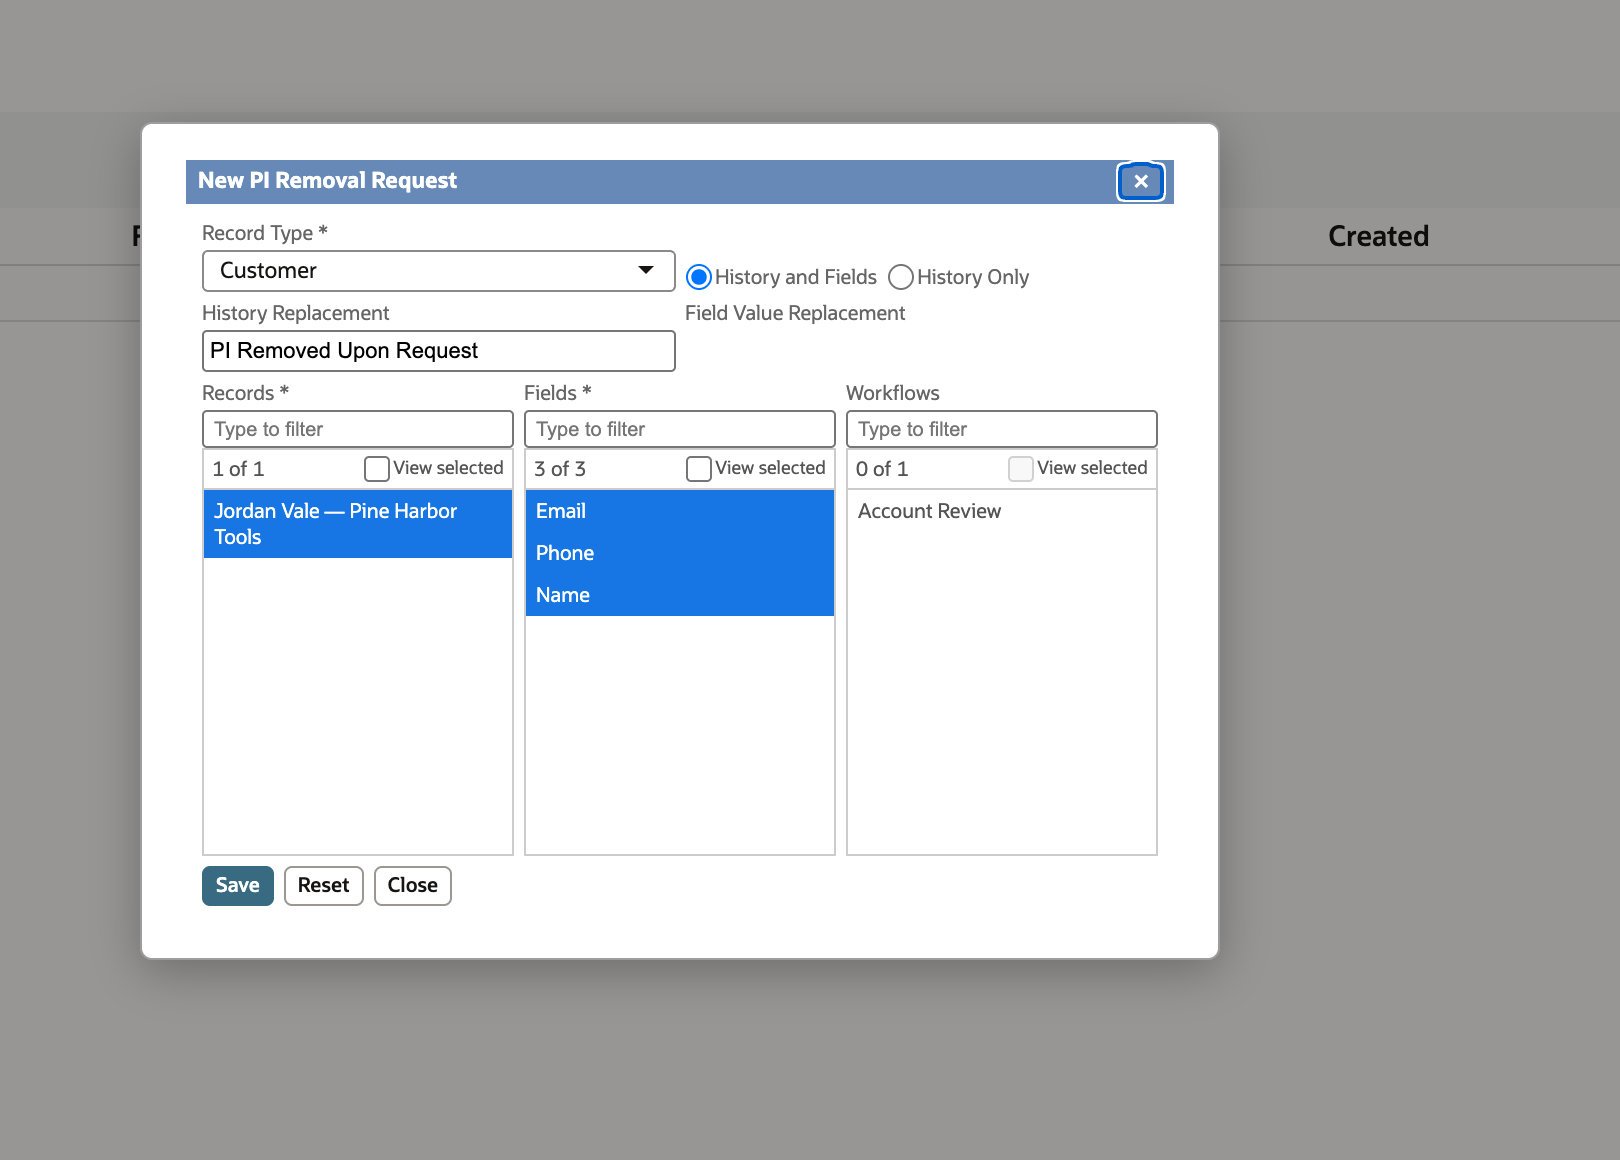Close dialog with the X icon
The image size is (1620, 1160).
(1141, 182)
